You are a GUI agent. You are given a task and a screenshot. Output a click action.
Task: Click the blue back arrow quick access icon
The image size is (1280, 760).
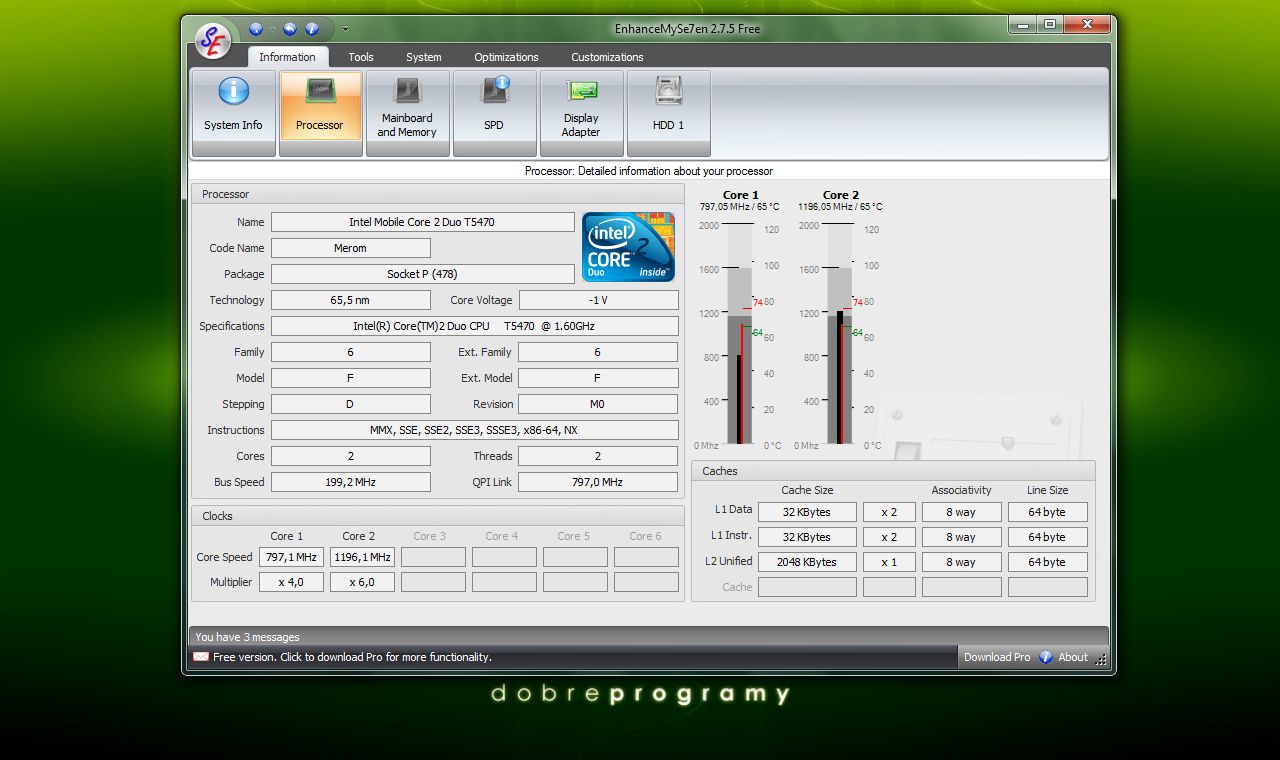(291, 29)
